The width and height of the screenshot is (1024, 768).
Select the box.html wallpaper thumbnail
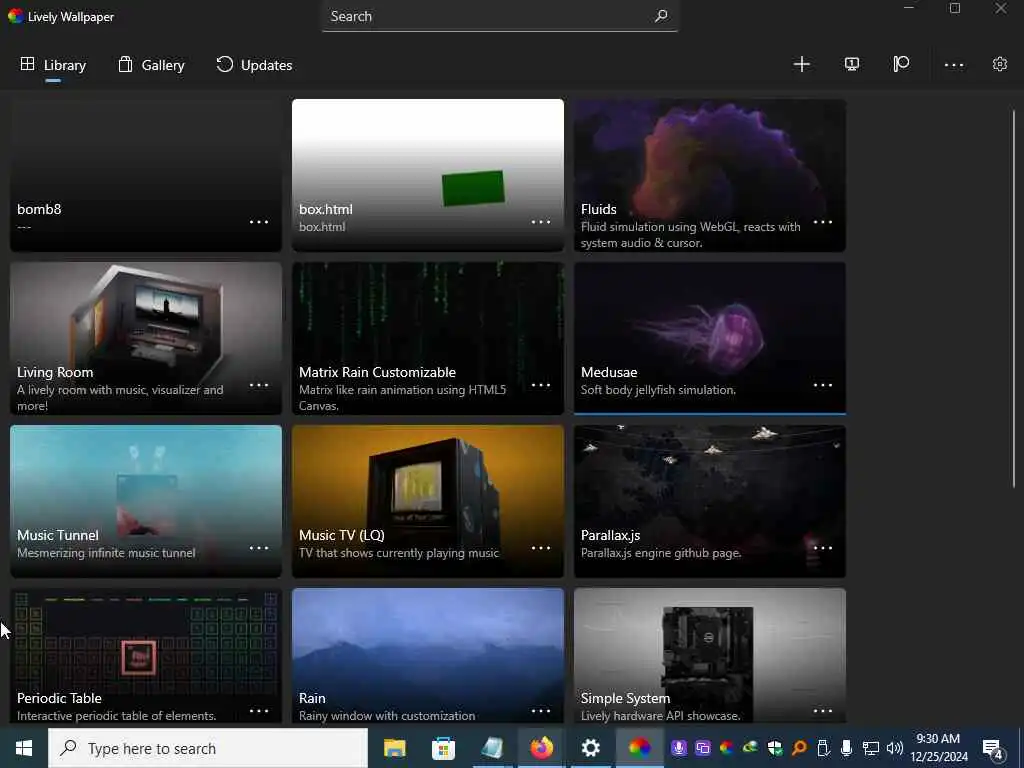428,175
